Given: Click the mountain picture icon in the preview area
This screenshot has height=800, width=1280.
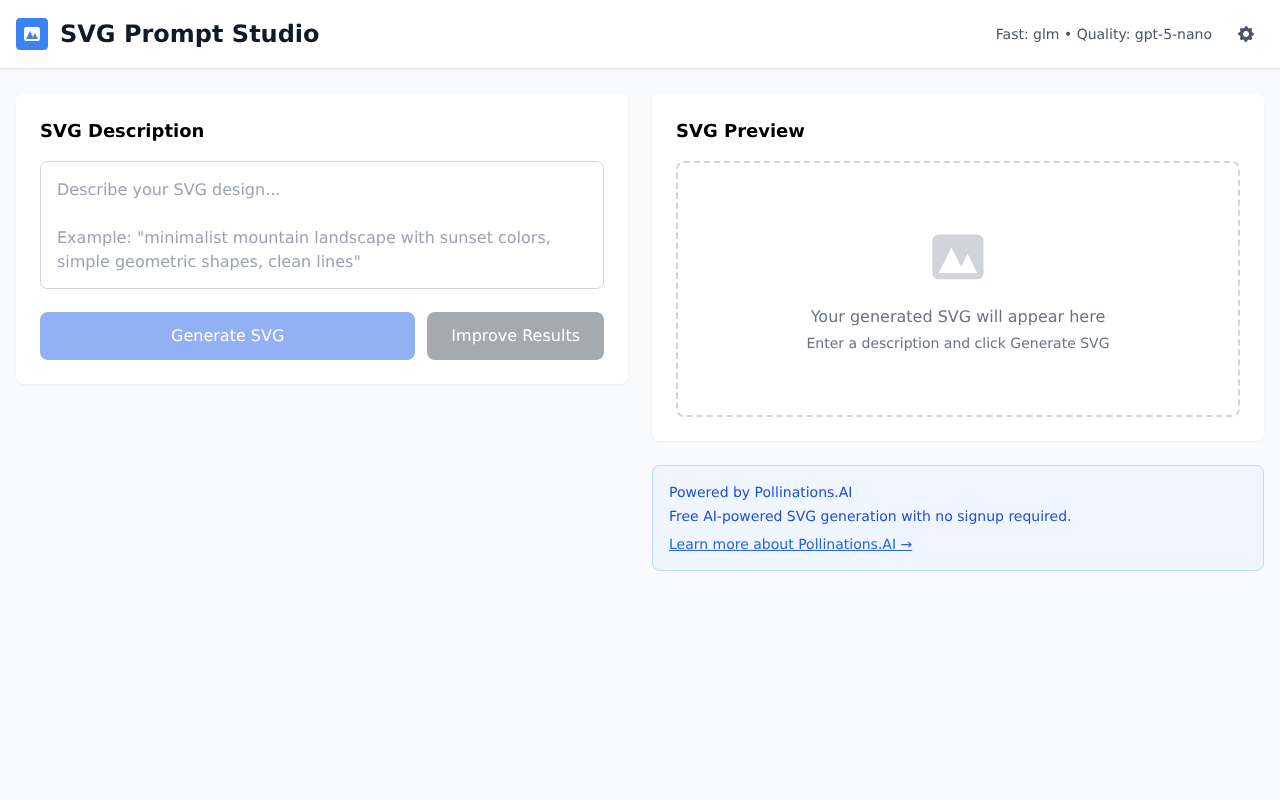Looking at the screenshot, I should point(957,256).
